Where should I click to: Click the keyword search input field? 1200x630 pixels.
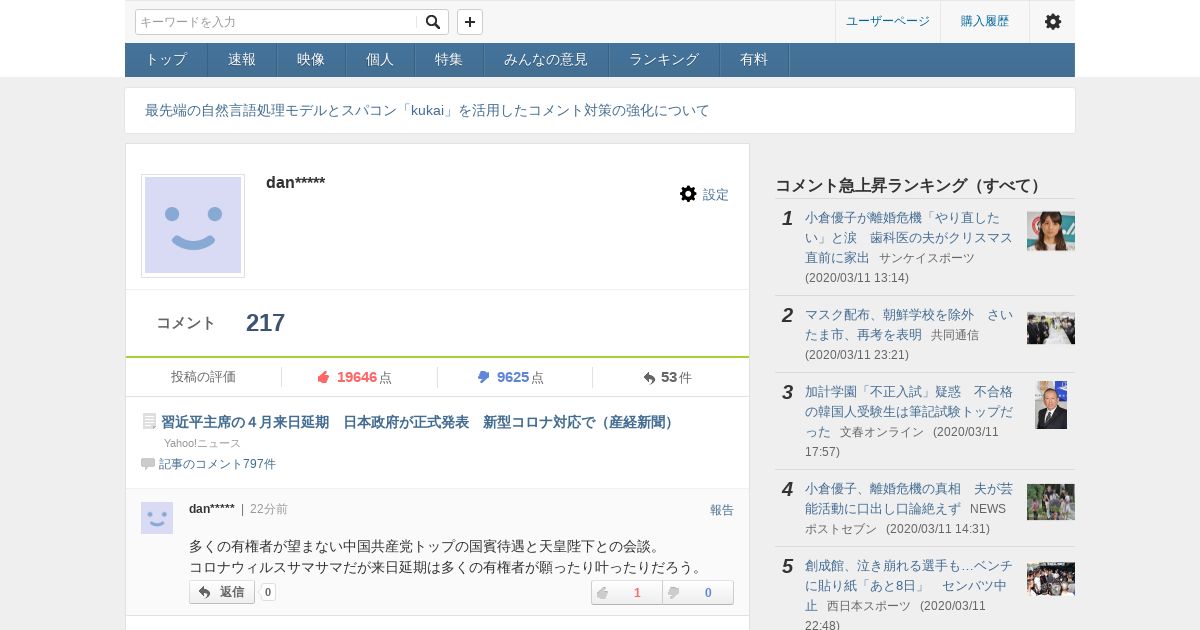tap(276, 22)
